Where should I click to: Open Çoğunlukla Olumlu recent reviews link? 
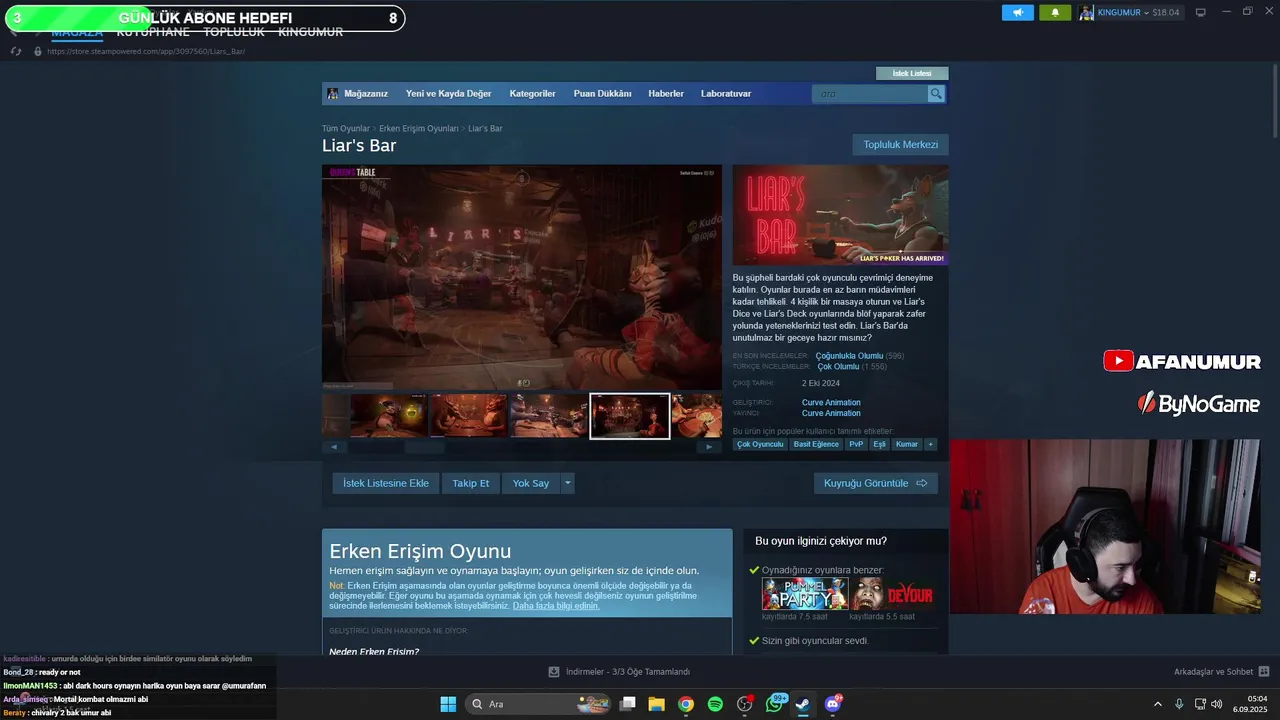tap(849, 356)
